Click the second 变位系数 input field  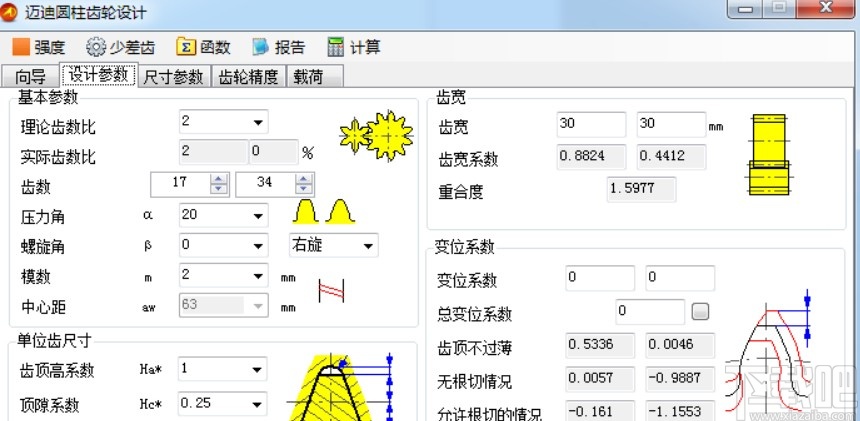[680, 278]
